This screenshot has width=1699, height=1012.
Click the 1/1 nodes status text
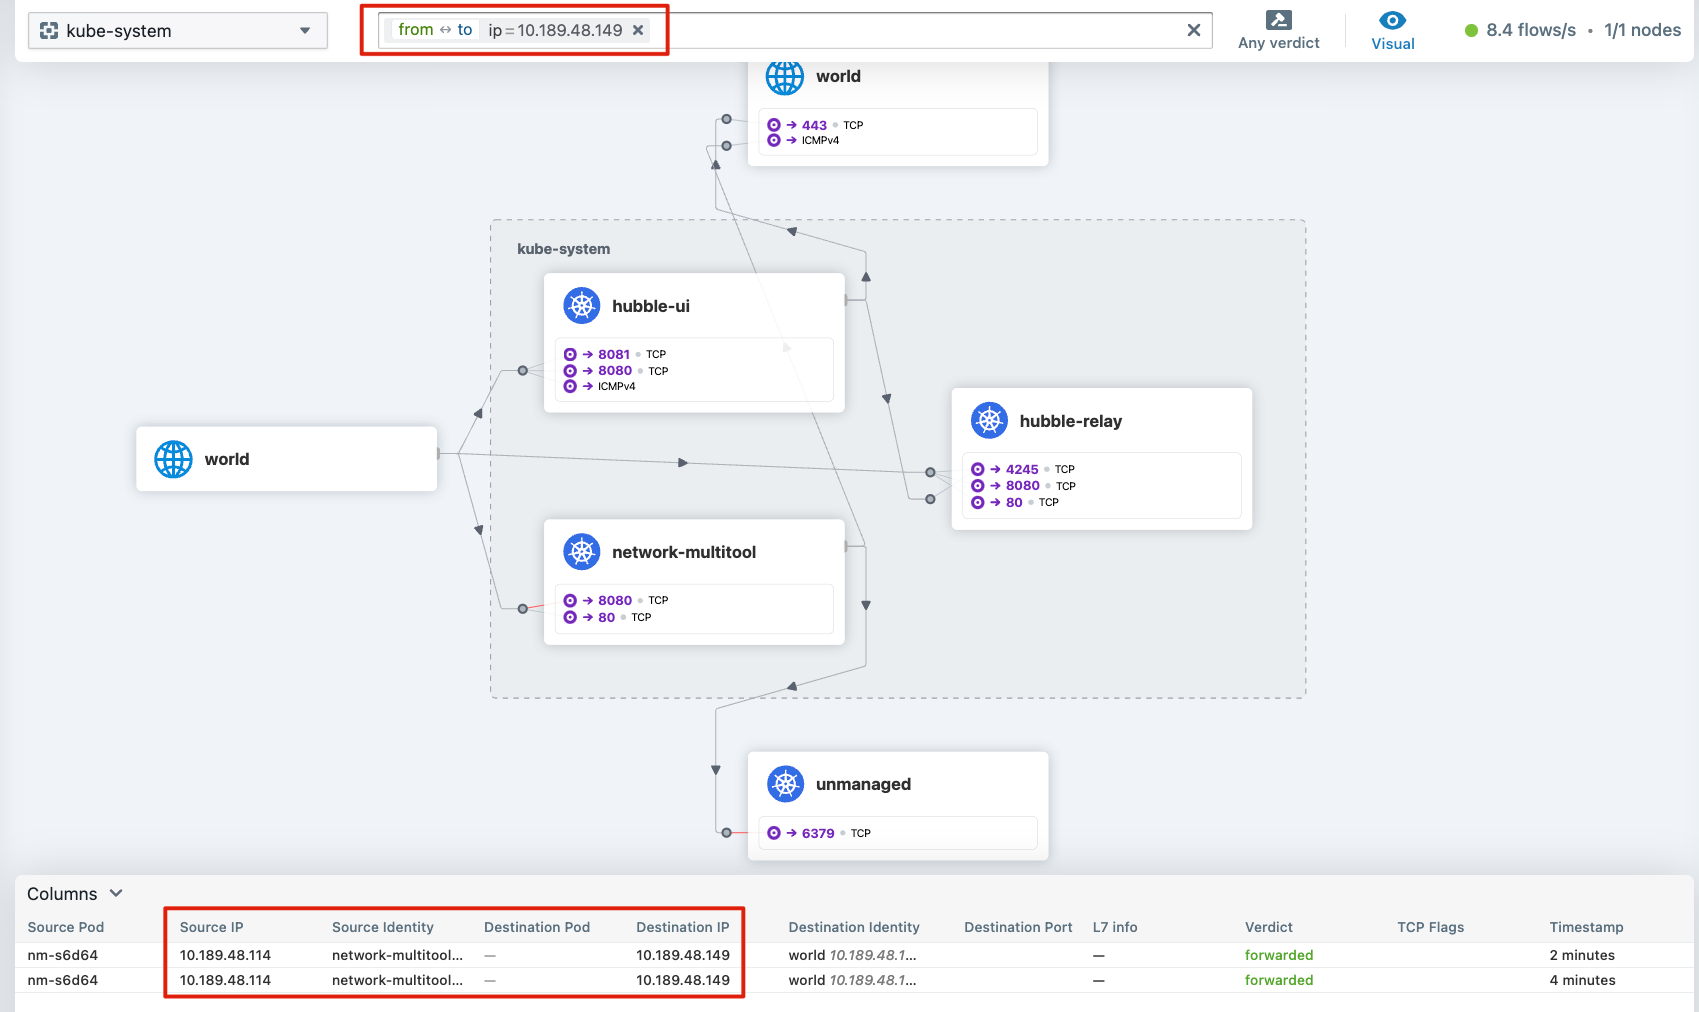(1642, 30)
